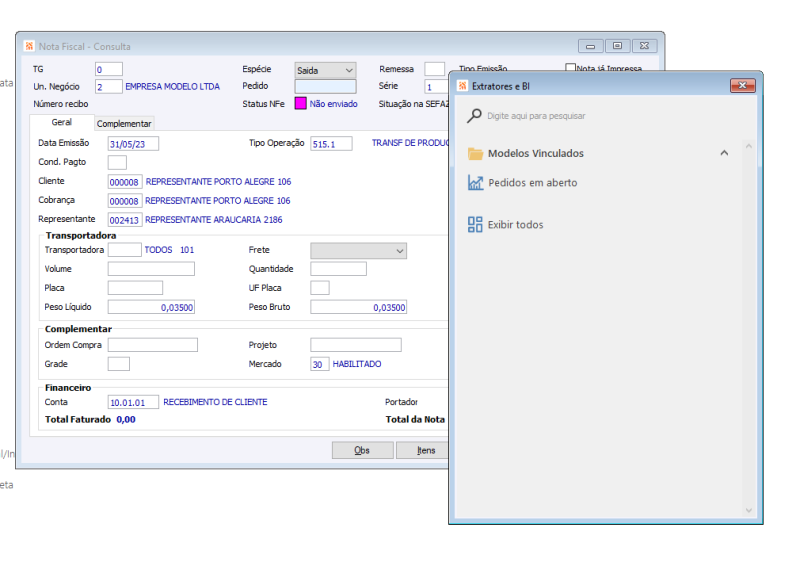Click the Volume input field
Viewport: 800px width, 570px height.
click(151, 269)
